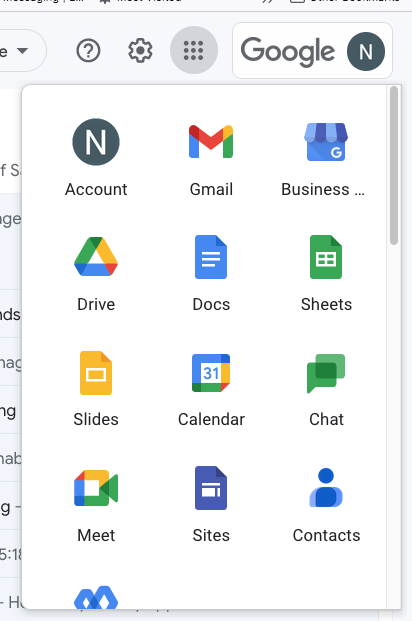Click the apps panel vertical scrollbar
The image size is (412, 621).
(x=393, y=166)
